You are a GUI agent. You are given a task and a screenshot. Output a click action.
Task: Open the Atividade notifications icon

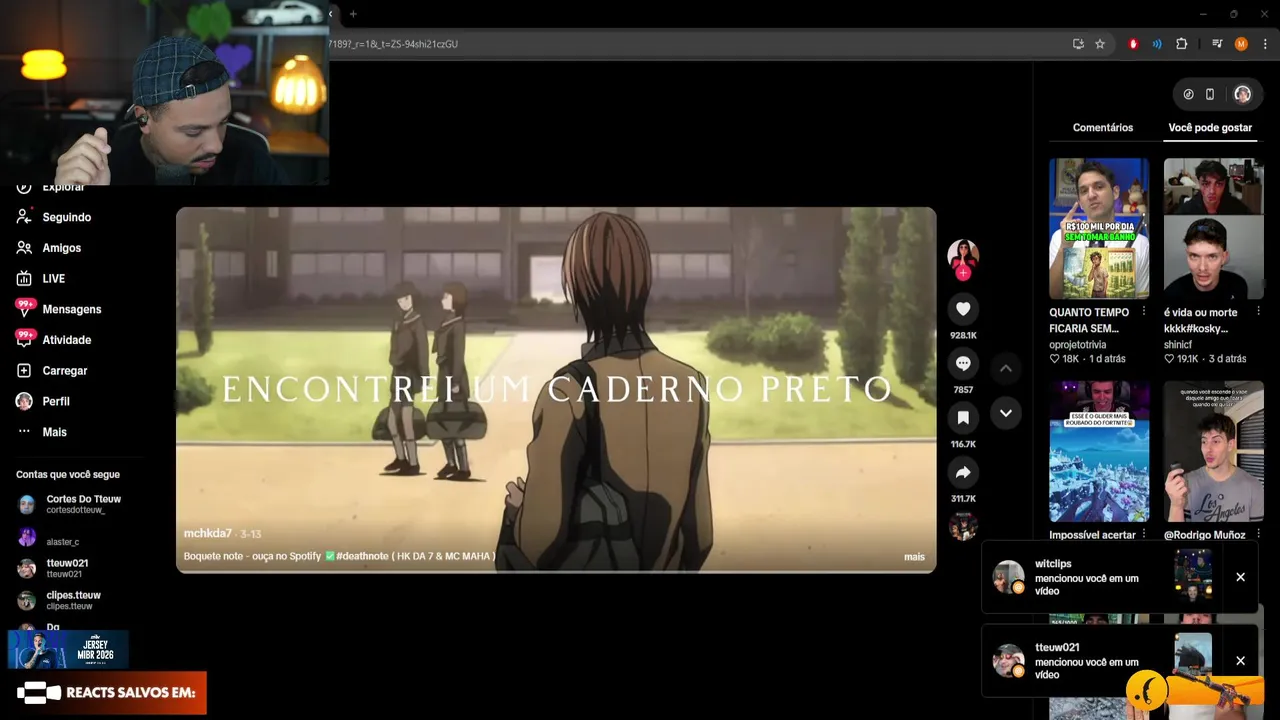(24, 339)
